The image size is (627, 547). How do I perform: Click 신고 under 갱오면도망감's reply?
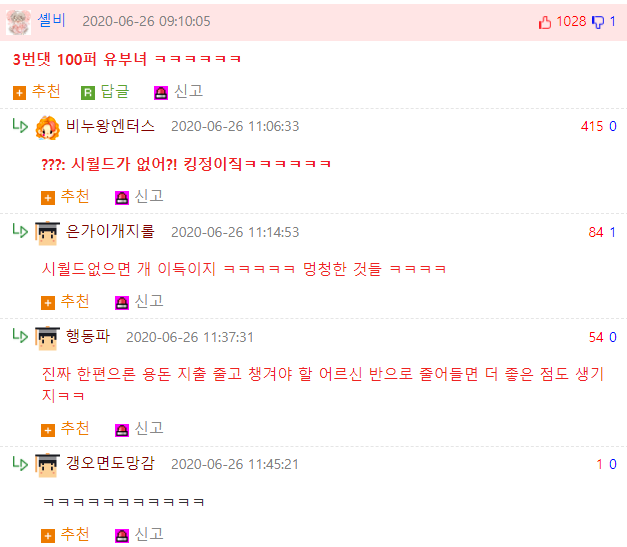(x=140, y=535)
